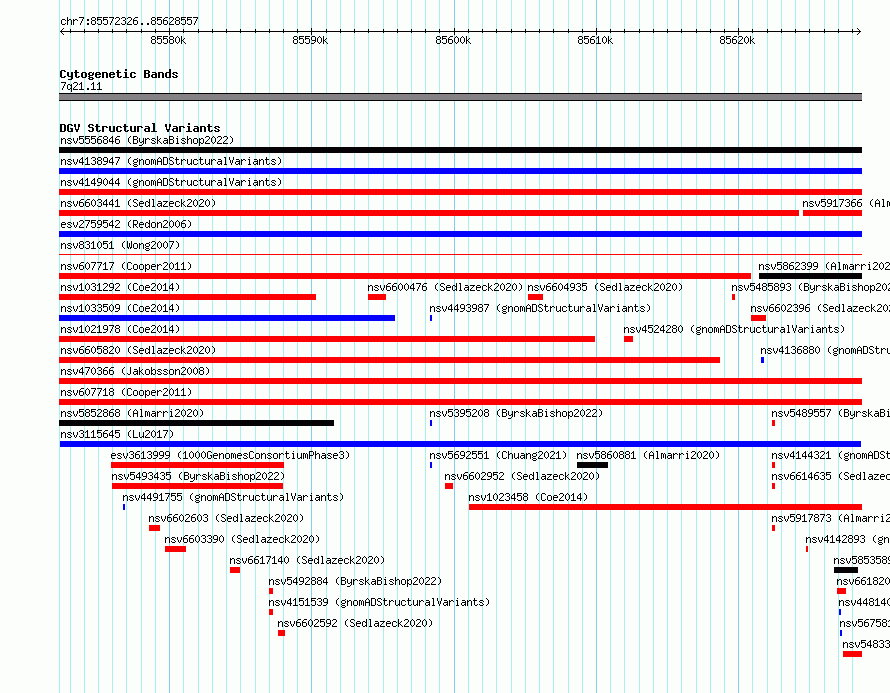Open the nsv1021978 (Coe2014) label
The width and height of the screenshot is (890, 693).
pyautogui.click(x=120, y=329)
